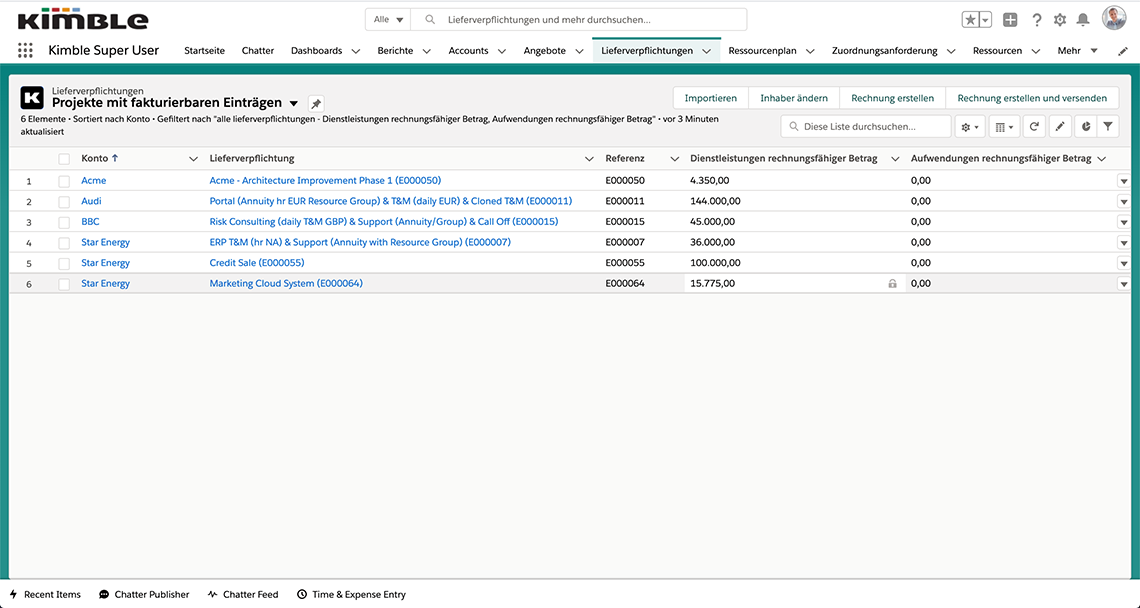Open the favorites list dropdown arrow
The image size is (1140, 608).
(x=985, y=20)
